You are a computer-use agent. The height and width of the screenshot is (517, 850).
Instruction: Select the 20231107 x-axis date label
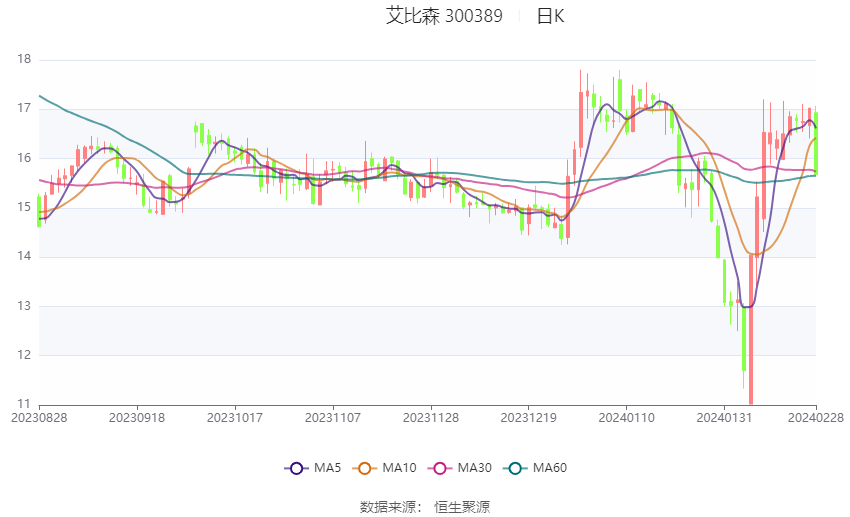click(x=333, y=418)
